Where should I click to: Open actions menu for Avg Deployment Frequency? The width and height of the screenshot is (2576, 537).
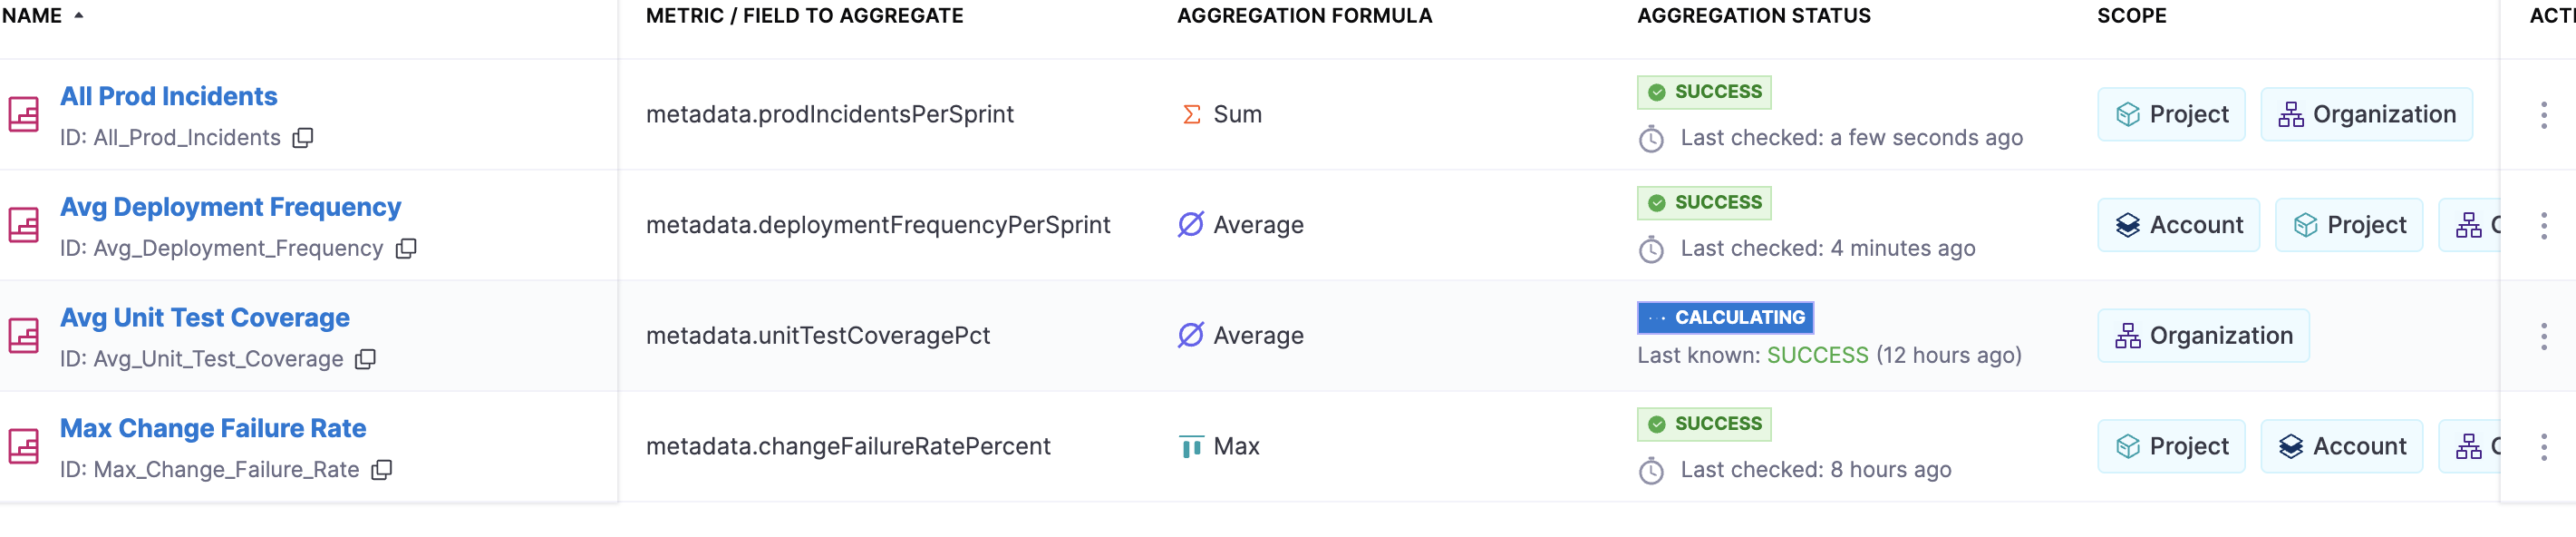pyautogui.click(x=2544, y=225)
